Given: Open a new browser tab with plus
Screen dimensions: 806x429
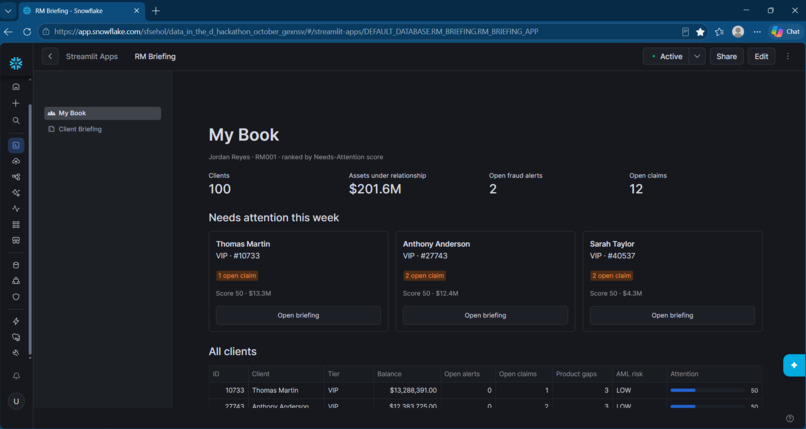Looking at the screenshot, I should tap(156, 11).
